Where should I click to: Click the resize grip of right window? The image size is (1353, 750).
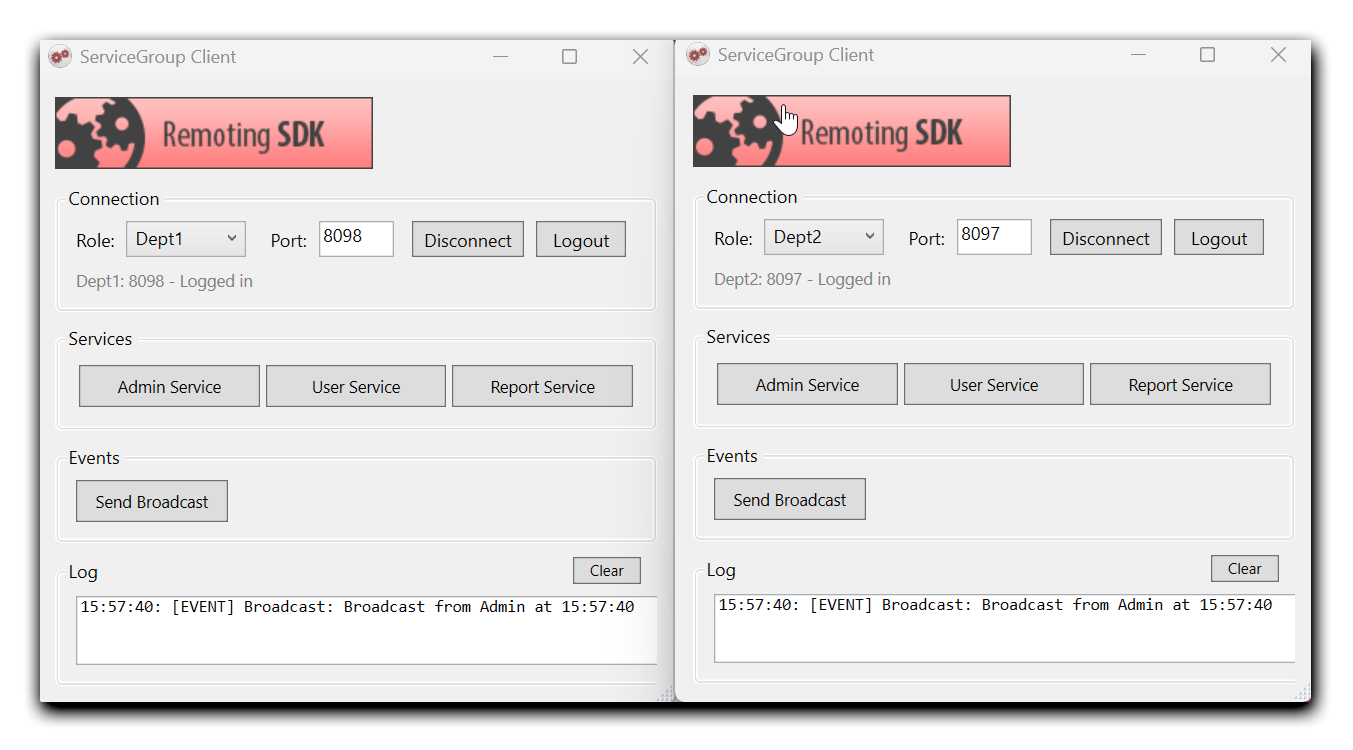1303,693
